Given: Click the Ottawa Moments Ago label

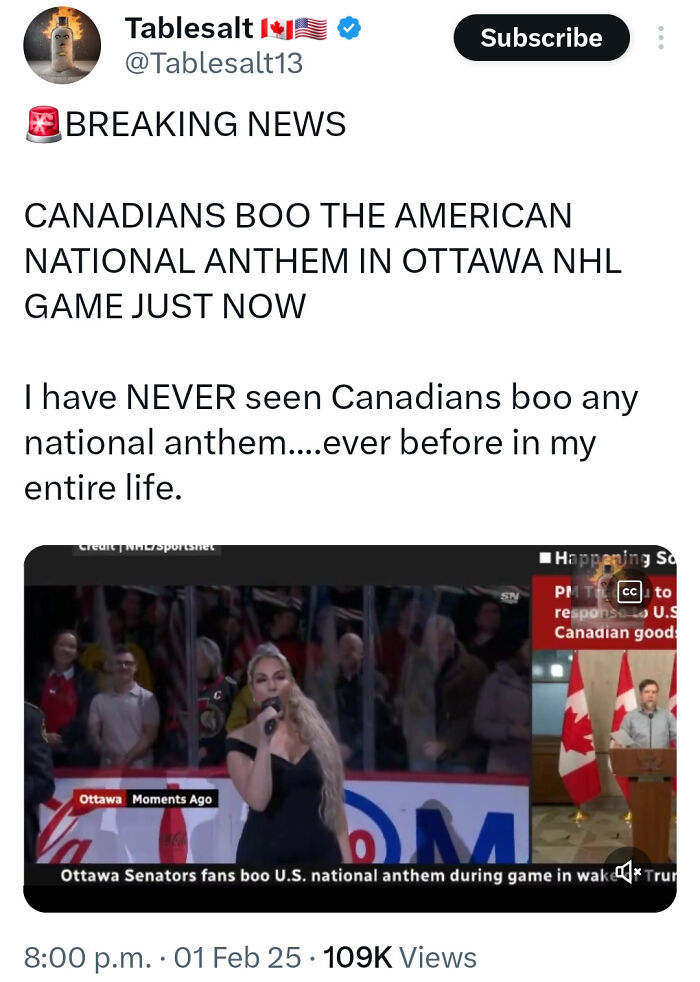Looking at the screenshot, I should pos(146,799).
